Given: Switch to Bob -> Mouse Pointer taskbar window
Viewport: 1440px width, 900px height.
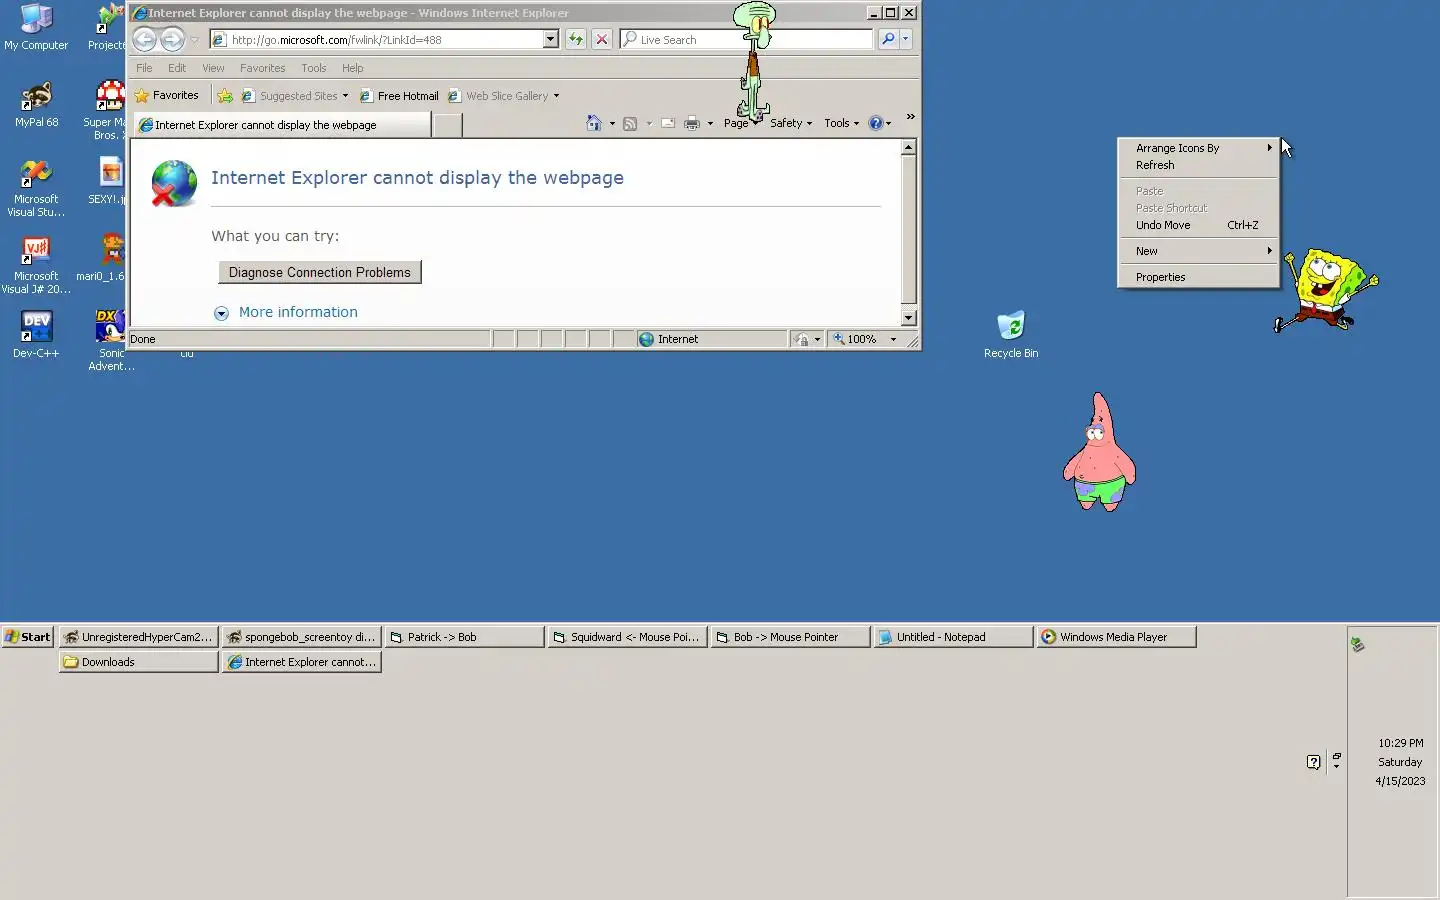Looking at the screenshot, I should coord(791,637).
